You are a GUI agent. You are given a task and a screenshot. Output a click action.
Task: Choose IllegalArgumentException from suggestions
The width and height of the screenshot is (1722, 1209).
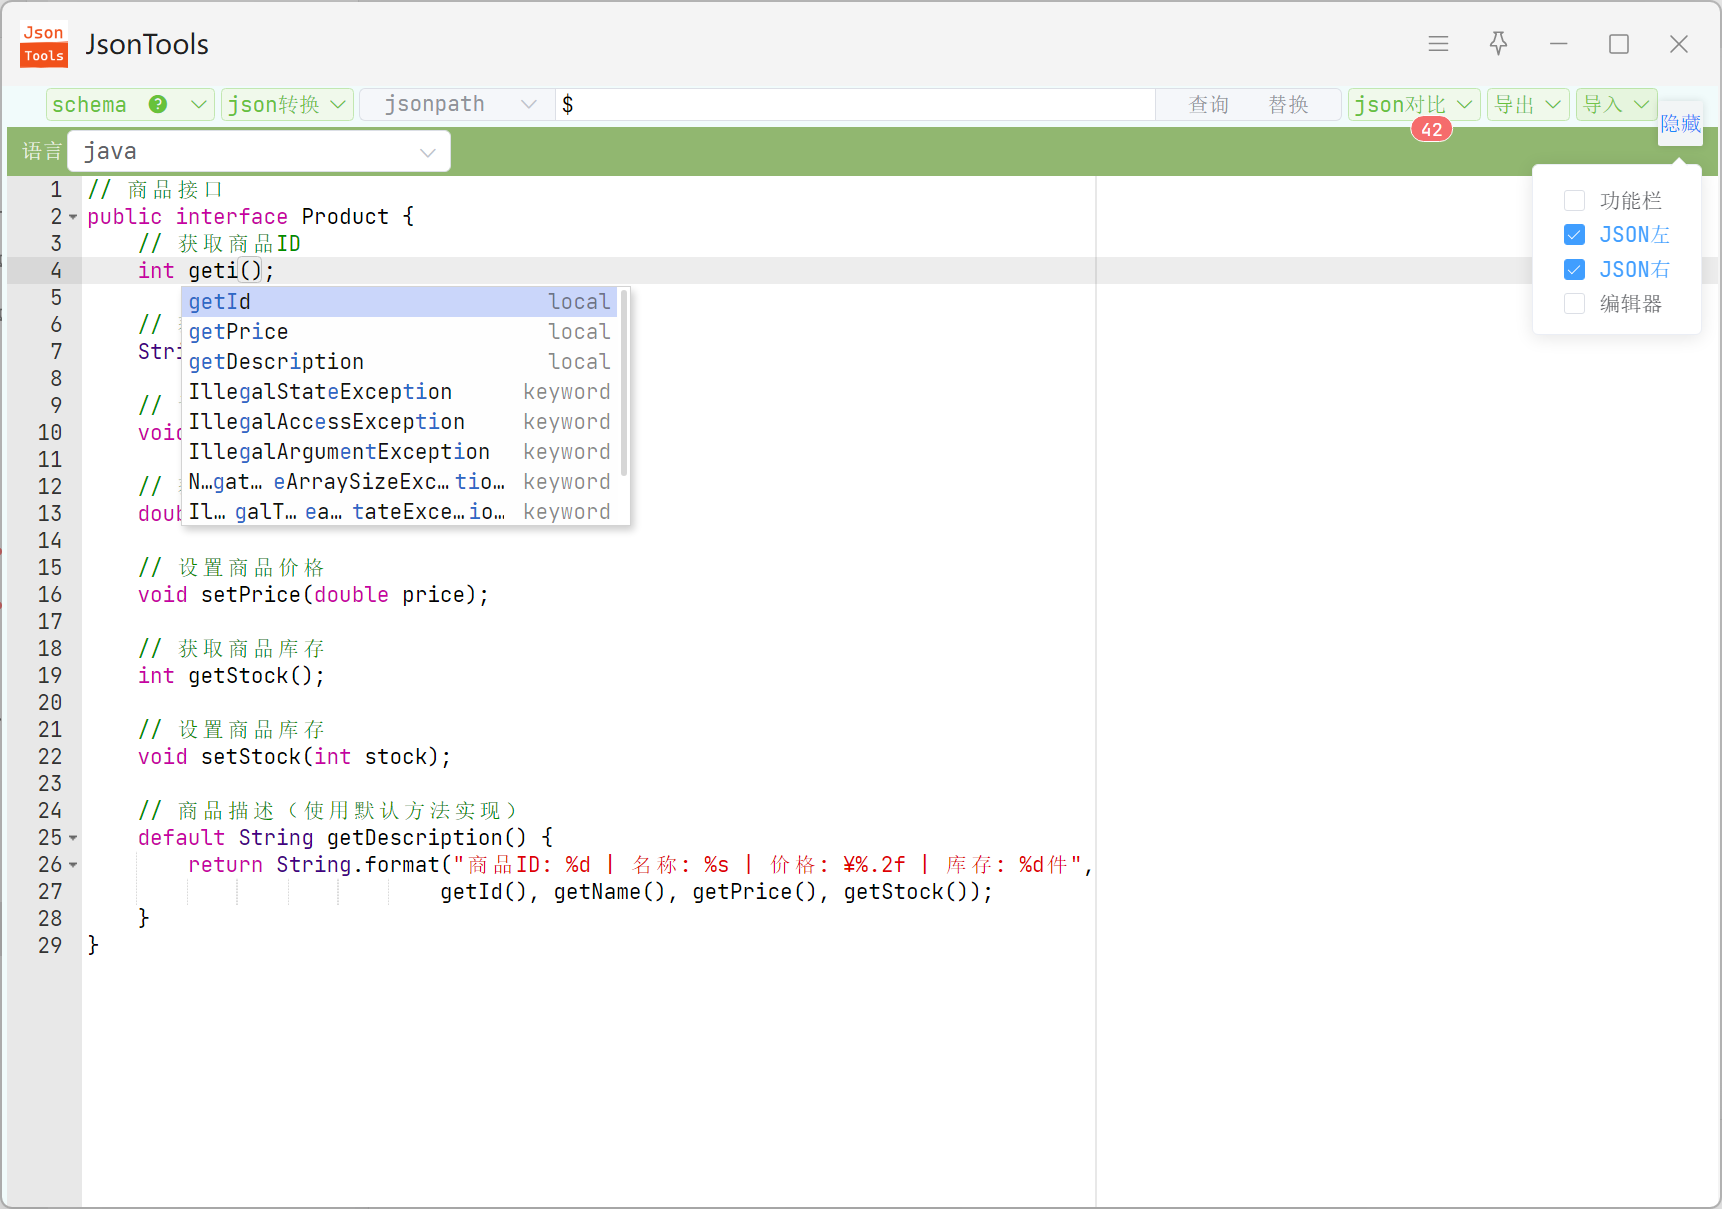point(400,452)
